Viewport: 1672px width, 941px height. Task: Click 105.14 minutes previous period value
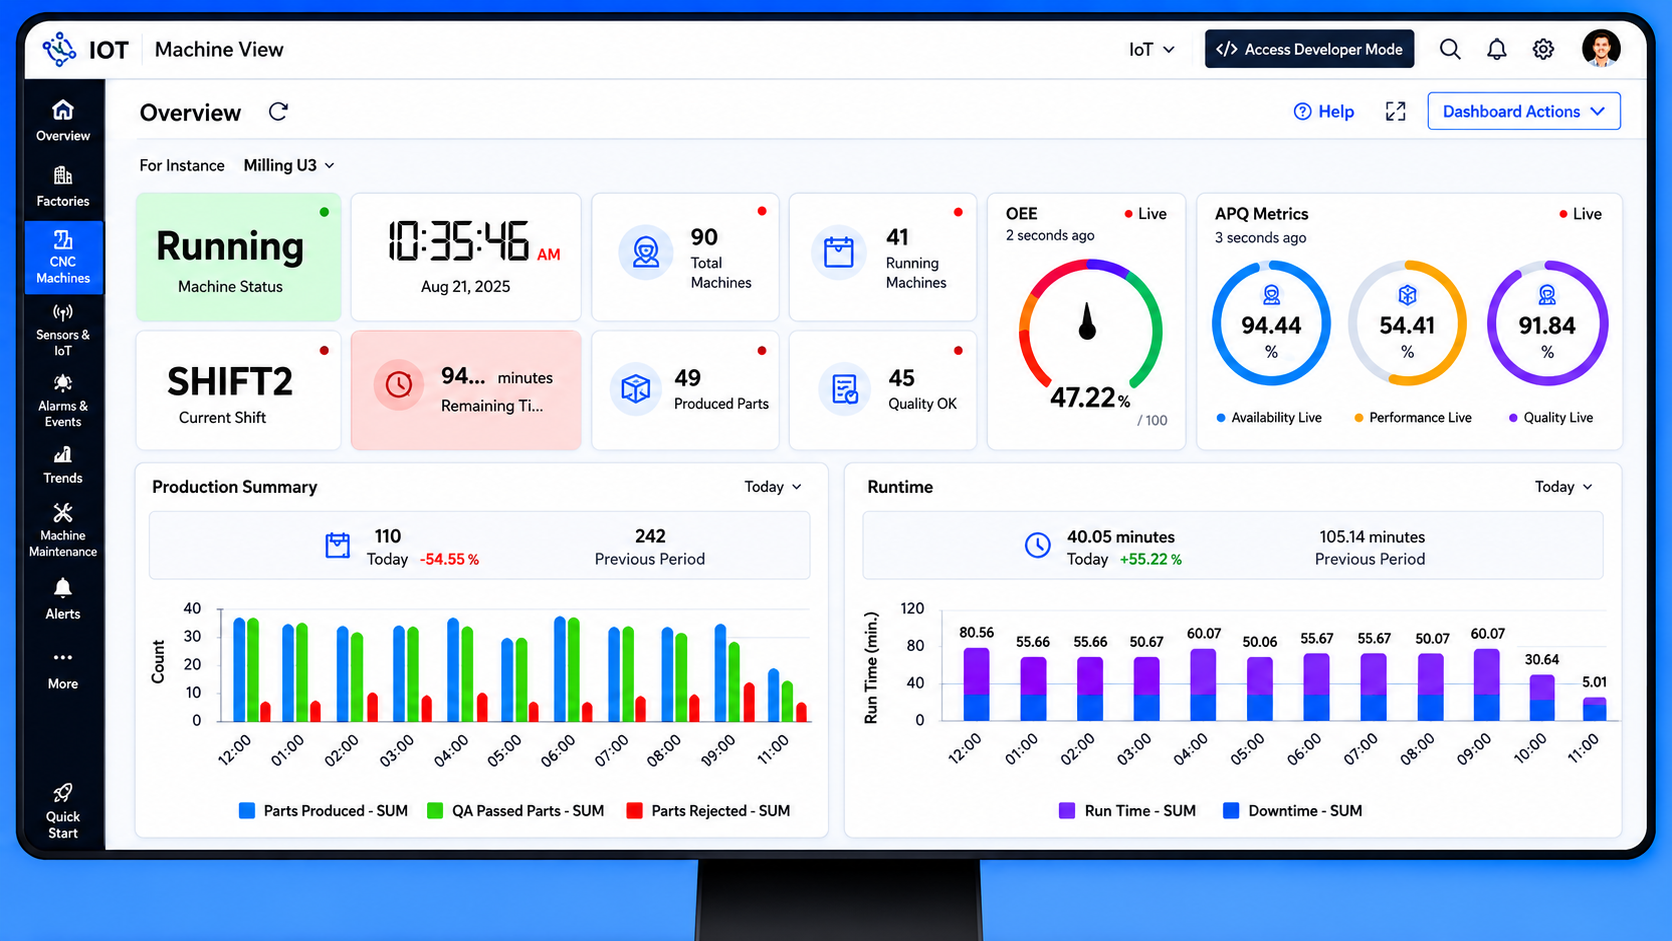click(1372, 537)
